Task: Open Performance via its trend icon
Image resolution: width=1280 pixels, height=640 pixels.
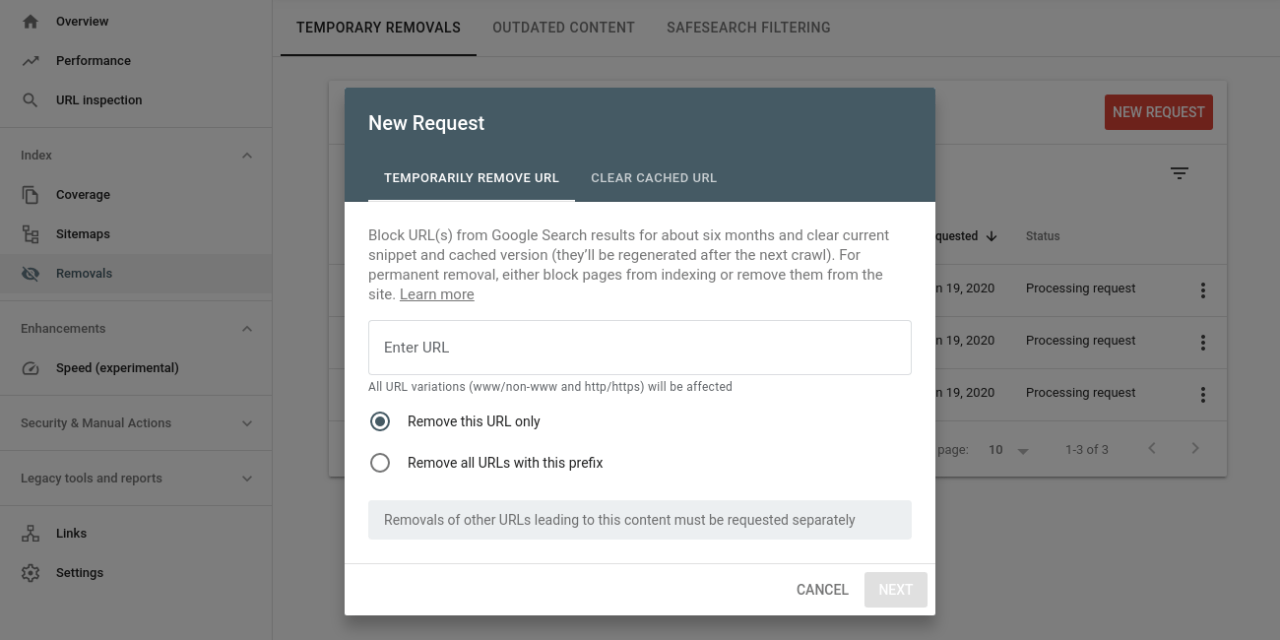Action: point(30,61)
